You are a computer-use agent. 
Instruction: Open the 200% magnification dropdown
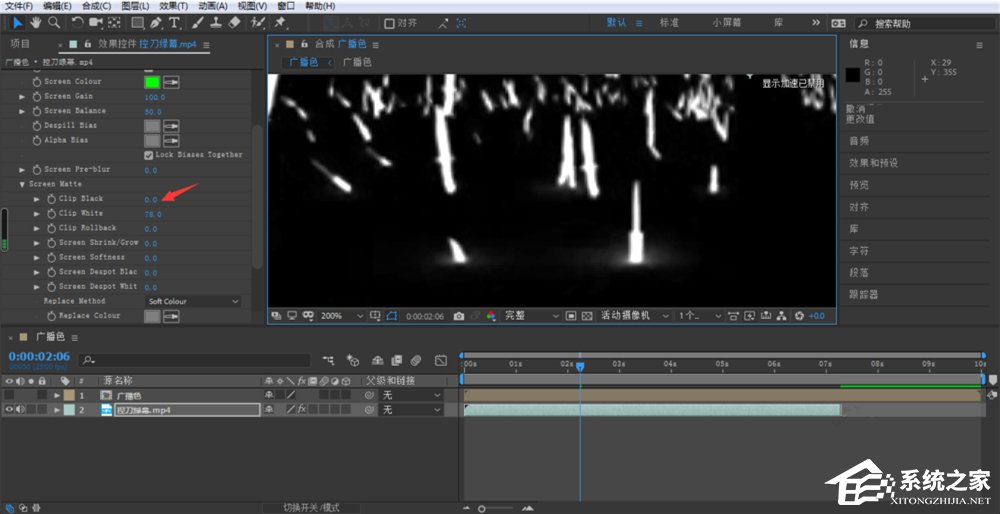(340, 316)
